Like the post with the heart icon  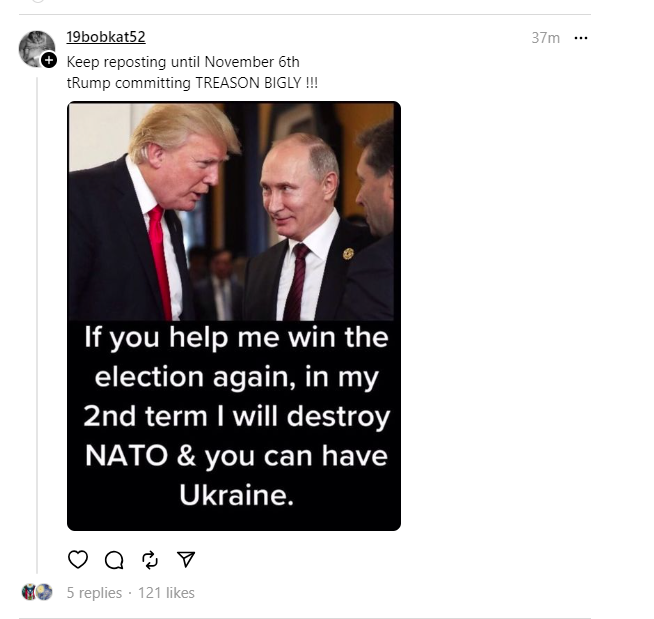[x=78, y=560]
